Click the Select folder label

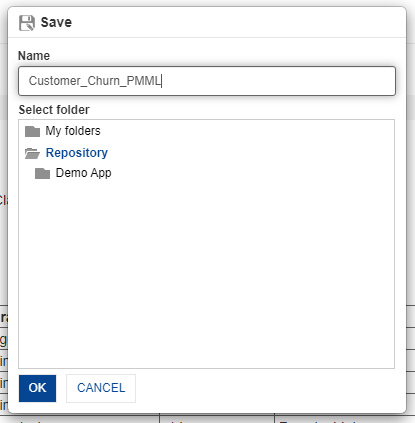tap(54, 110)
